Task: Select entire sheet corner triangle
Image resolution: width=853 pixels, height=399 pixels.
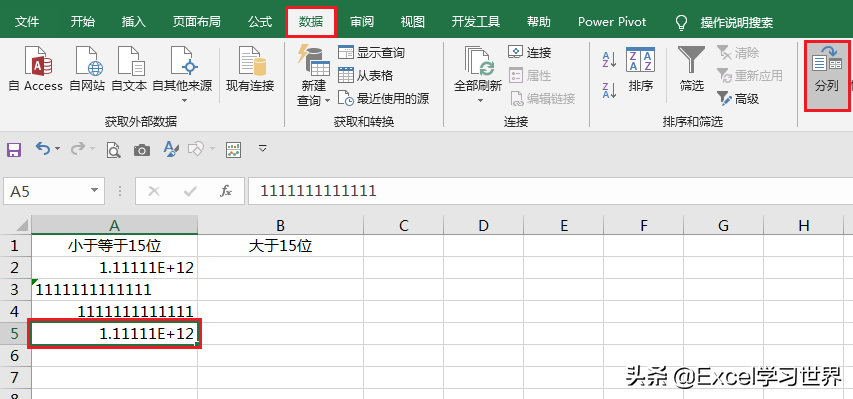Action: (16, 225)
